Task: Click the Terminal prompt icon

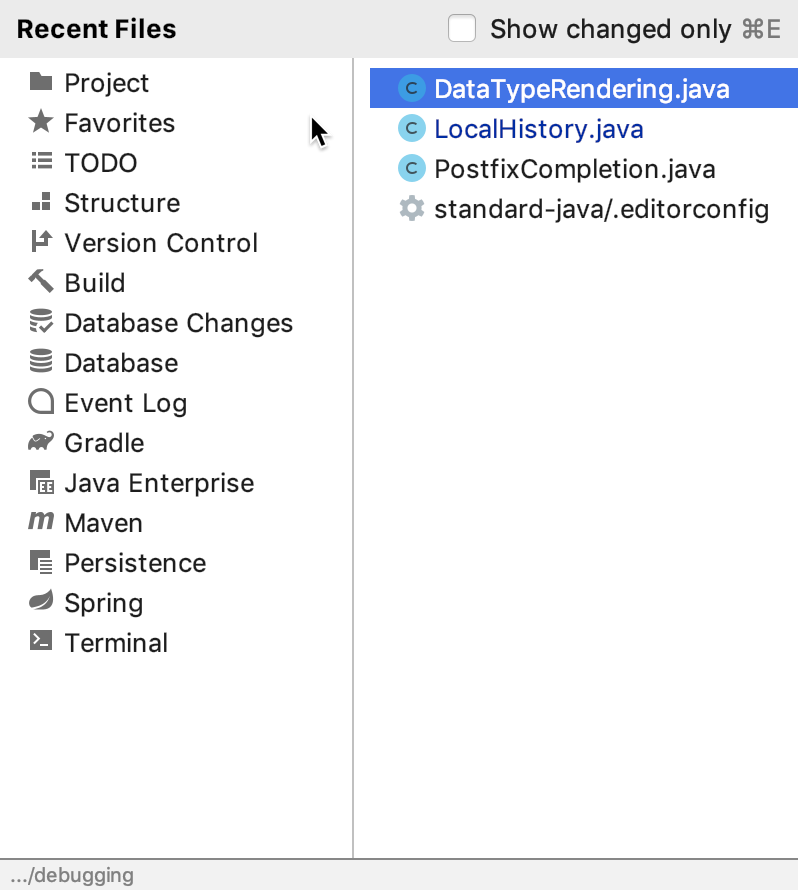Action: click(x=41, y=641)
